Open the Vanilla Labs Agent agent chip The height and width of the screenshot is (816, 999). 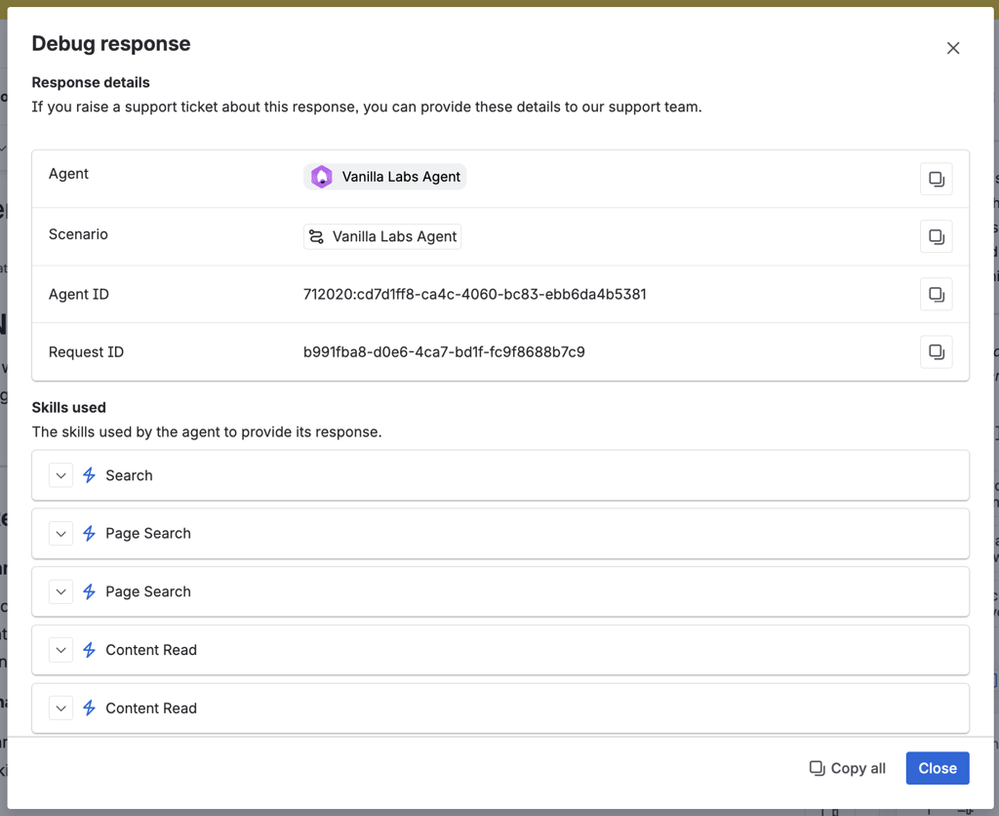tap(385, 176)
